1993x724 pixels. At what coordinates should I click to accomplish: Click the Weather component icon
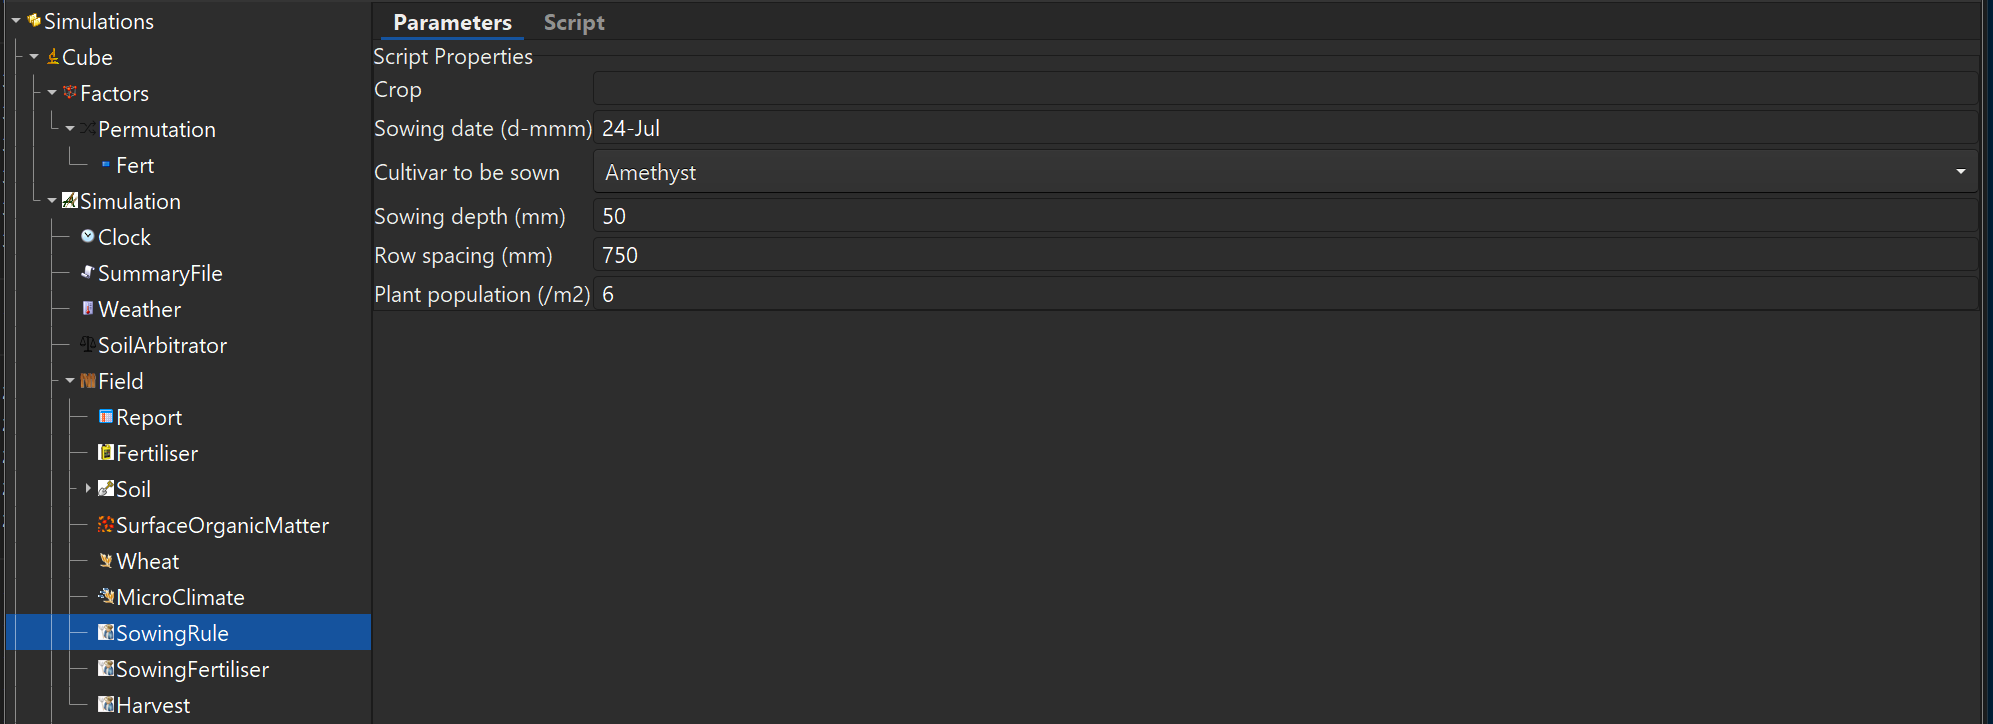[90, 308]
